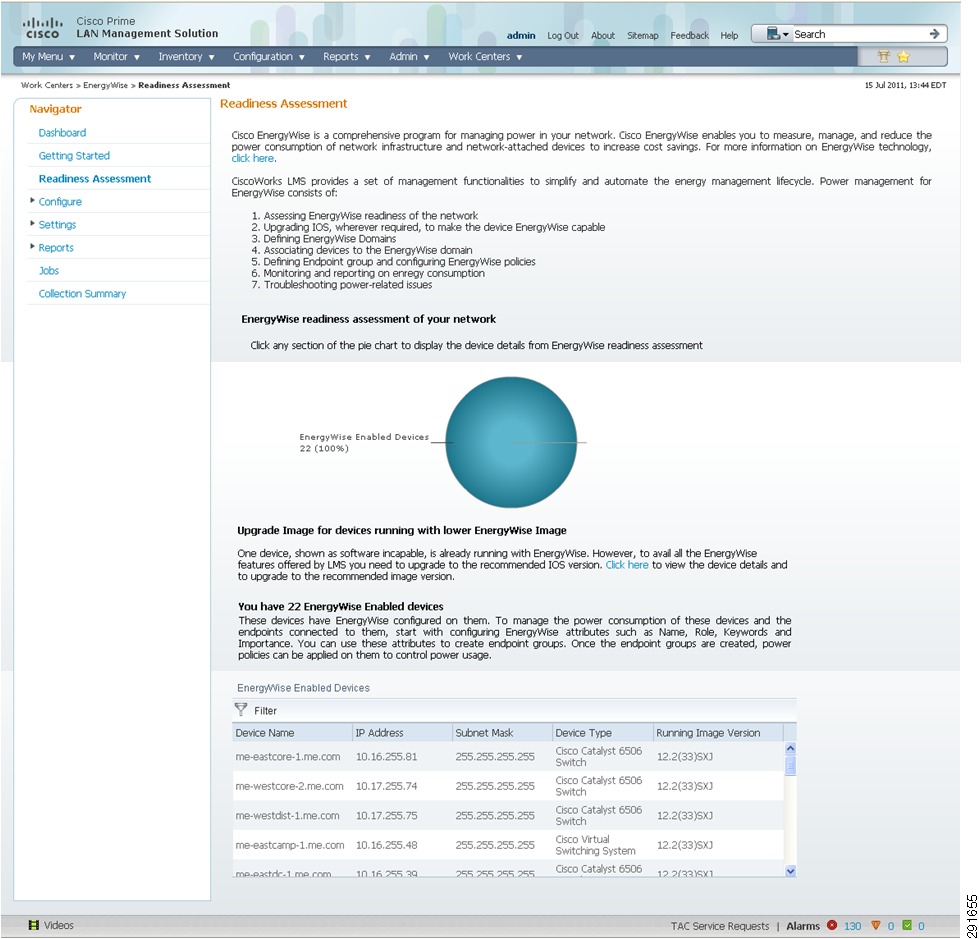Screen dimensions: 979x939
Task: Open Getting Started in Navigator
Action: (x=74, y=155)
